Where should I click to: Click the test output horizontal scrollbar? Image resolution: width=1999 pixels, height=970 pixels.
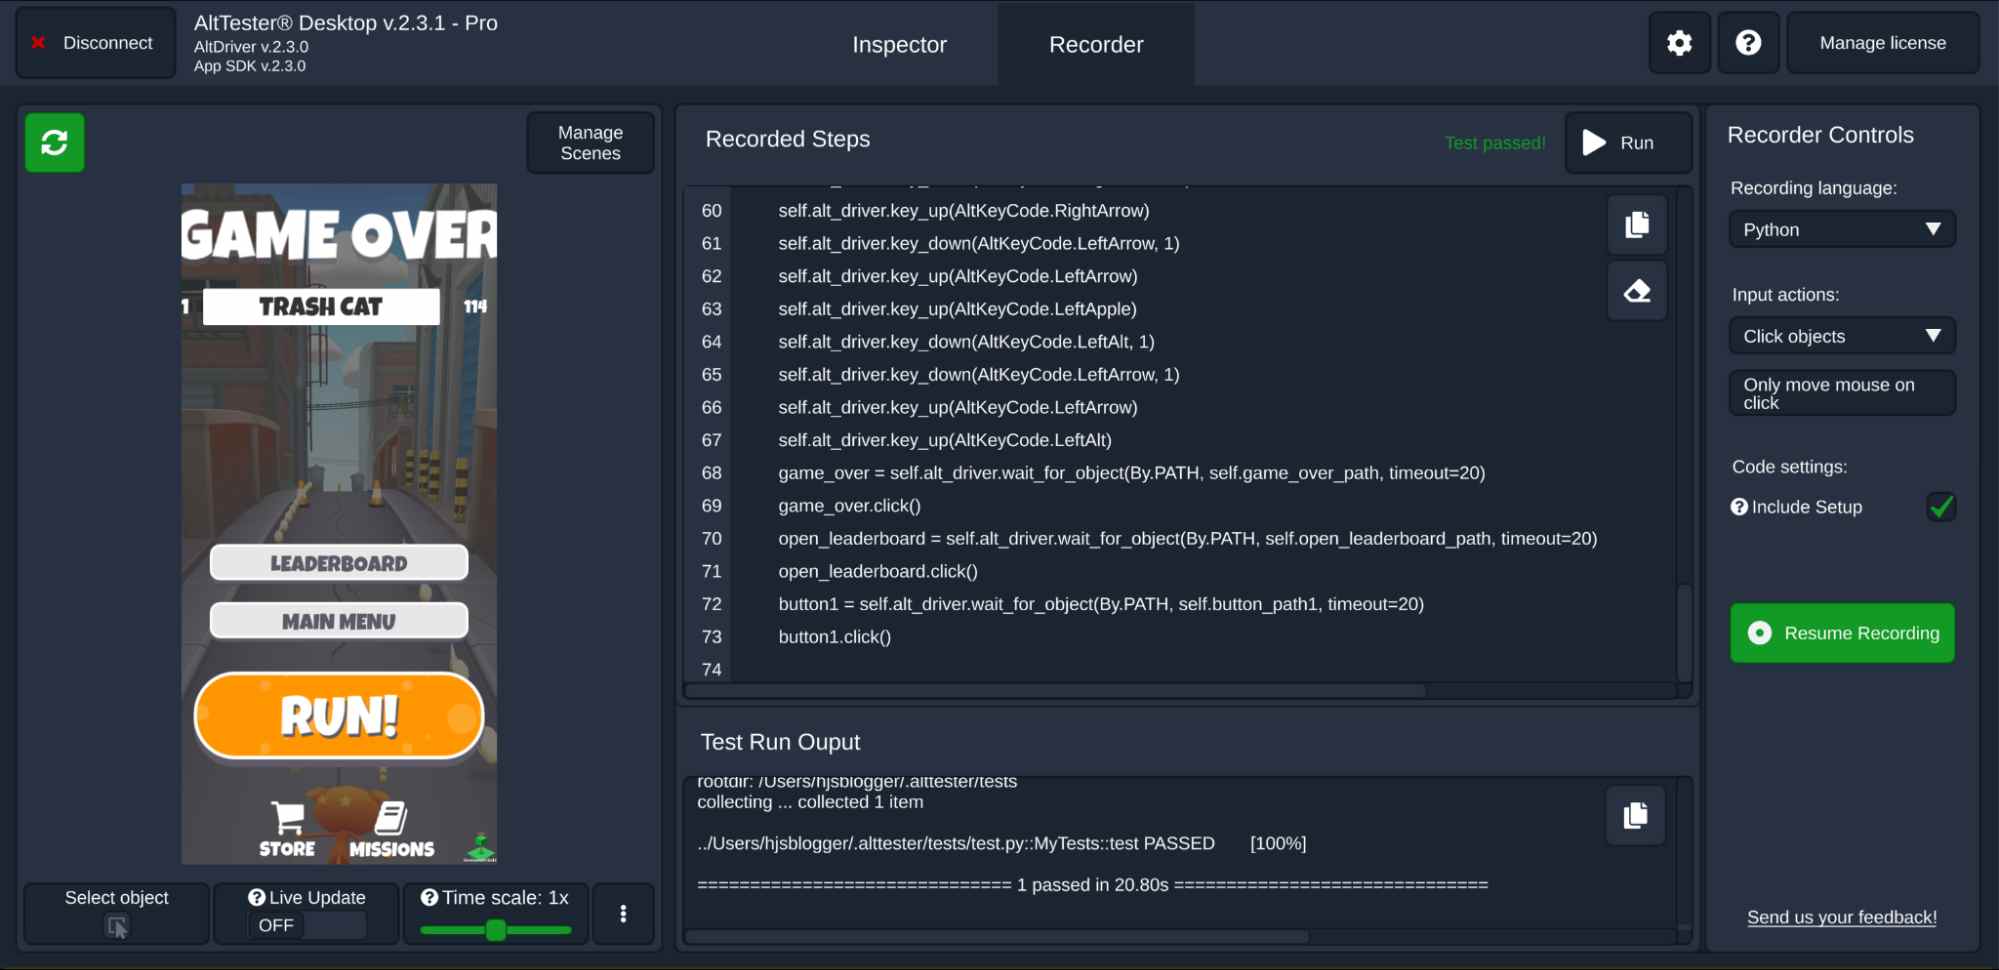coord(997,937)
